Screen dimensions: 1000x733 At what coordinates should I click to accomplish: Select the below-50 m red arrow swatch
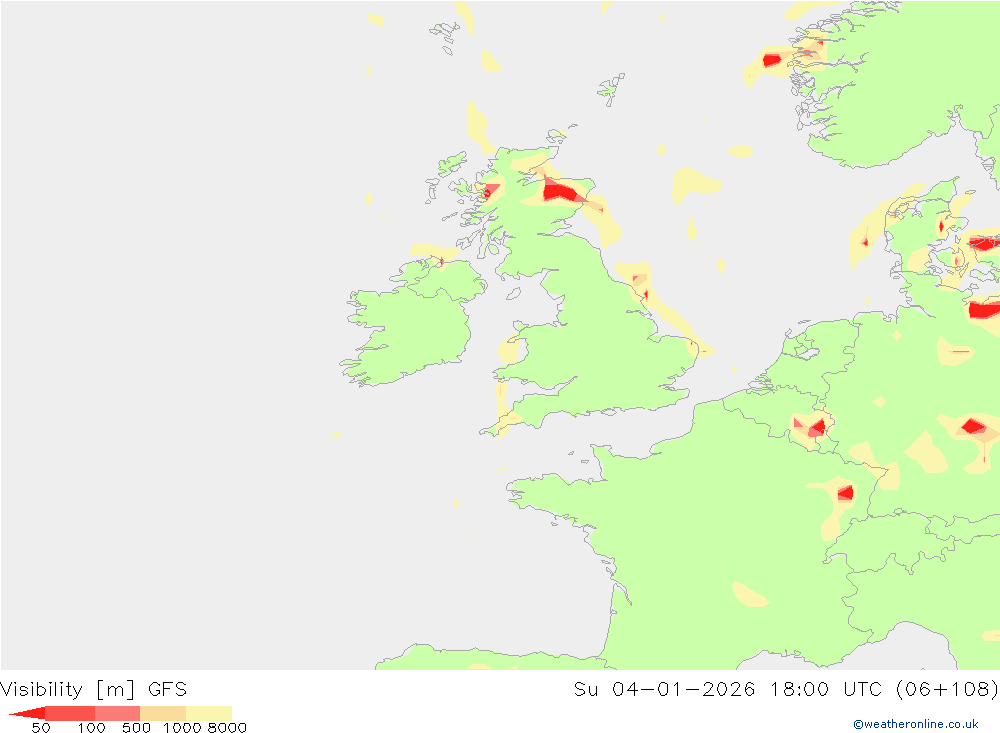point(28,713)
